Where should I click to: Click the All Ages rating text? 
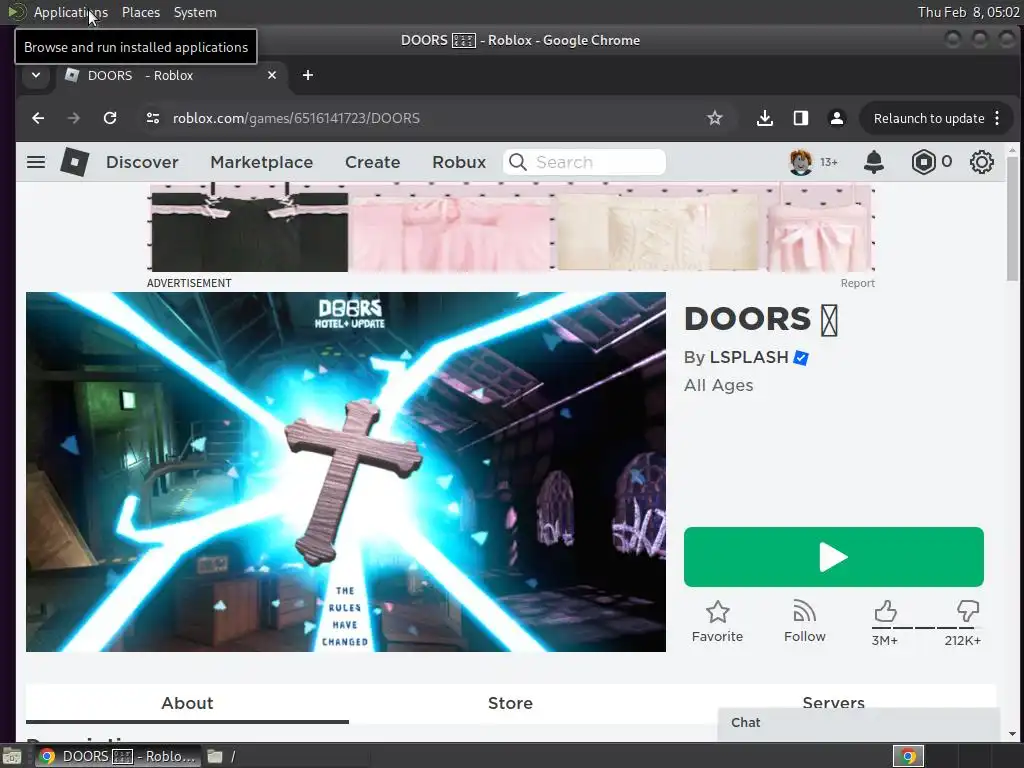(718, 385)
